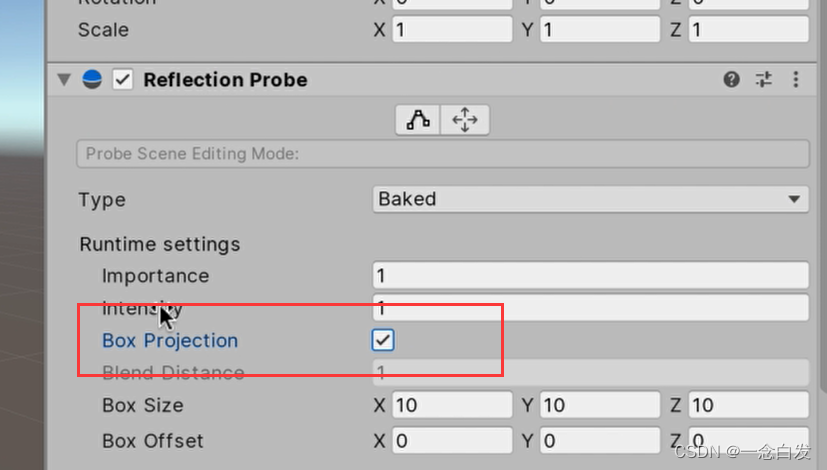
Task: Open the Reflection Probe preset selector
Action: coord(764,80)
